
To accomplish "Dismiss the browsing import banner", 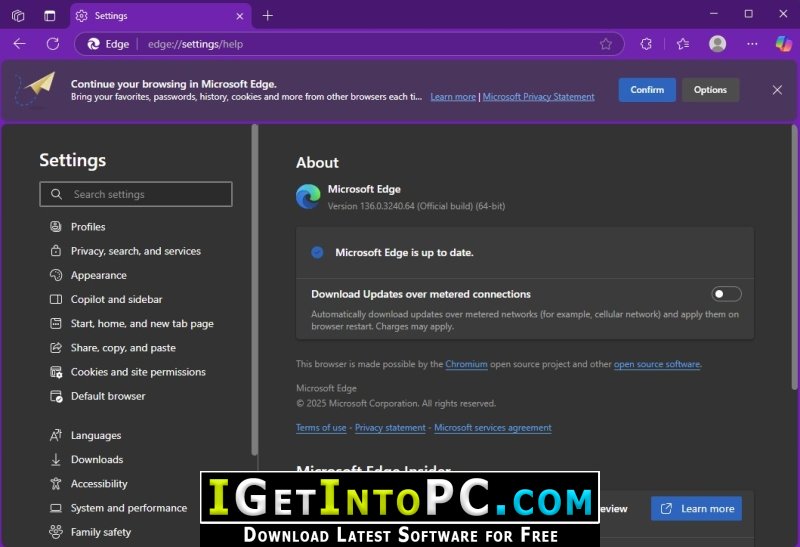I will pos(777,90).
